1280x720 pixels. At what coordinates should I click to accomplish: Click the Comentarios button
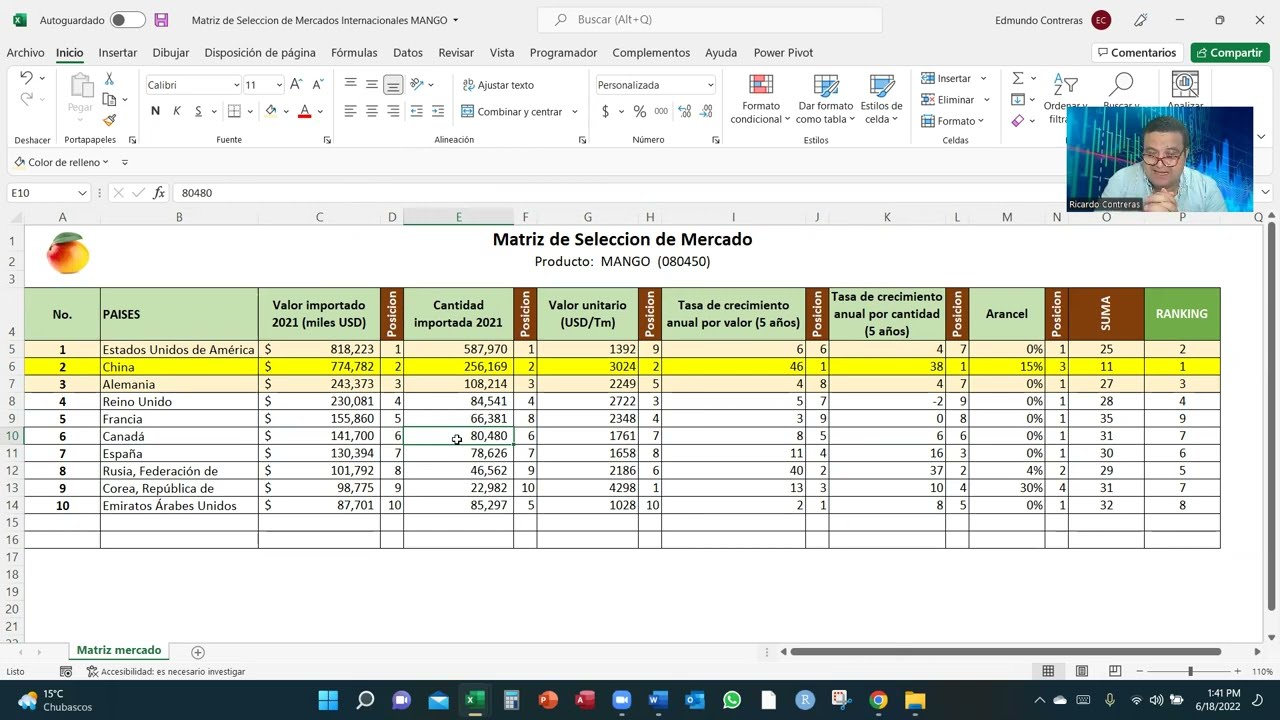(x=1138, y=53)
